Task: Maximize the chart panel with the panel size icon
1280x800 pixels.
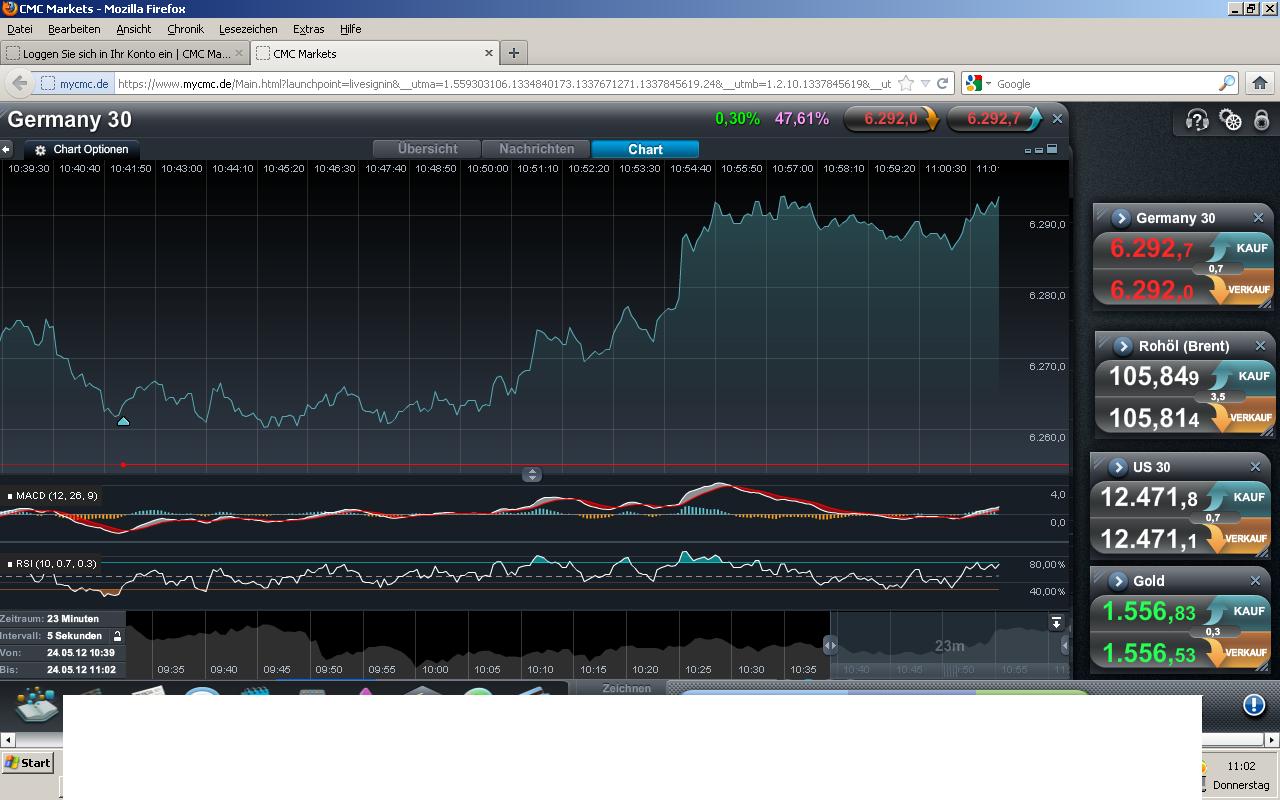Action: (1051, 149)
